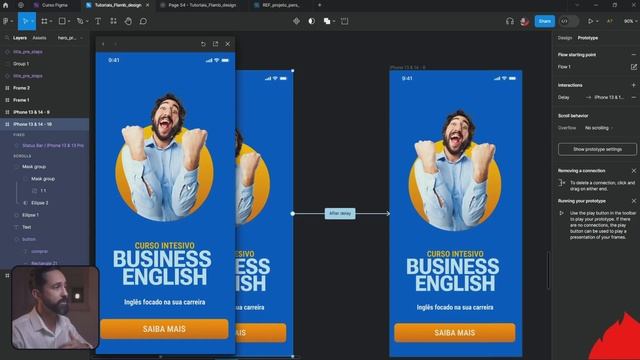Click the user avatar in toolbar
The width and height of the screenshot is (640, 360).
(524, 21)
